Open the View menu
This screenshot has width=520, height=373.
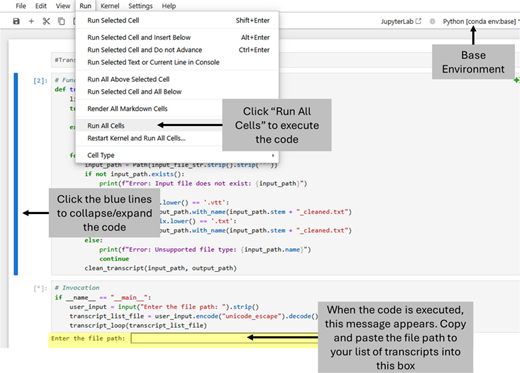[x=63, y=6]
